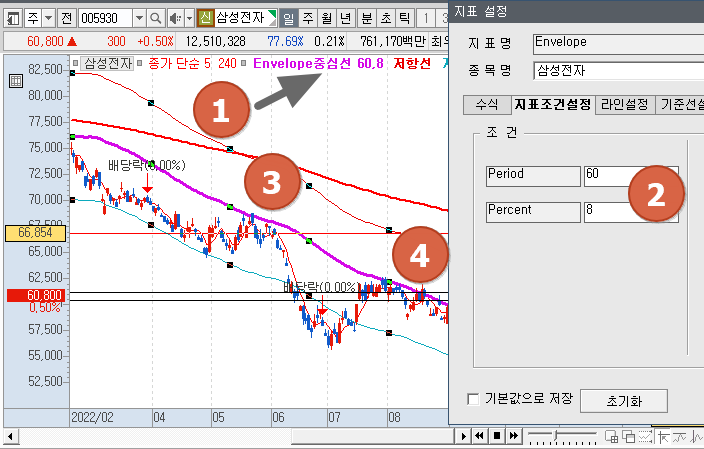The height and width of the screenshot is (449, 704).
Task: Click the horizontal wave line icon
Action: point(680,436)
